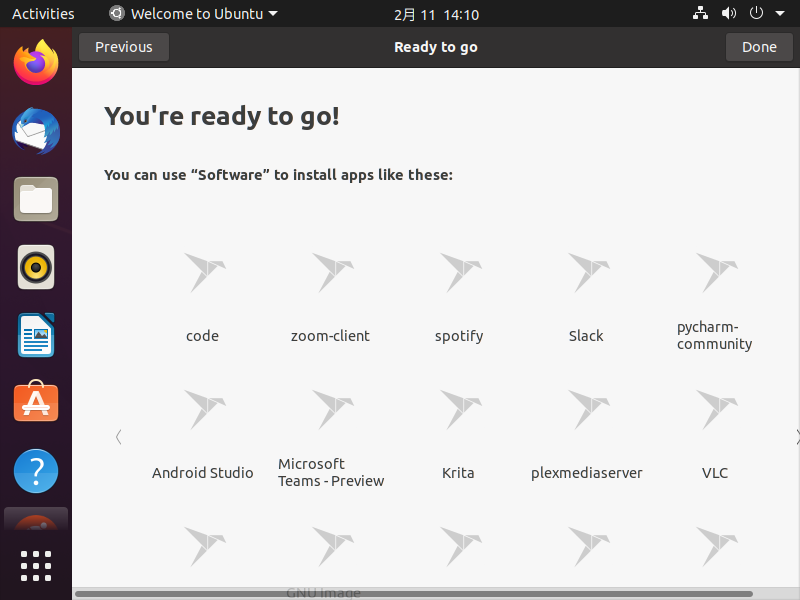Click the spotify app icon
800x600 pixels.
click(461, 272)
